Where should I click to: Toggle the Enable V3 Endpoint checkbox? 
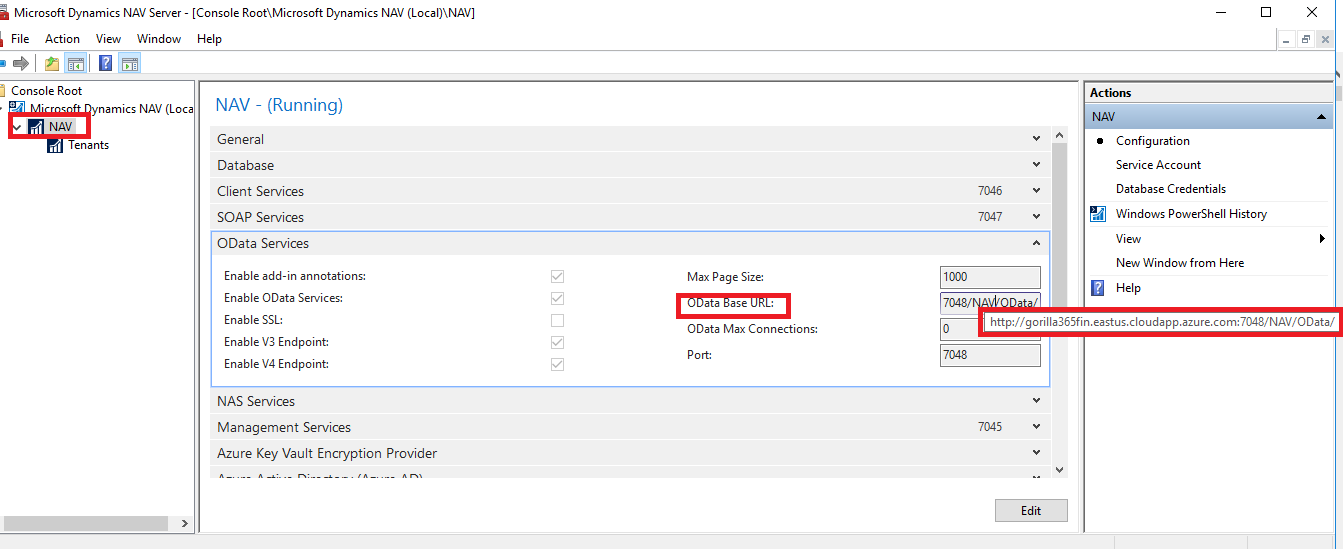point(557,342)
